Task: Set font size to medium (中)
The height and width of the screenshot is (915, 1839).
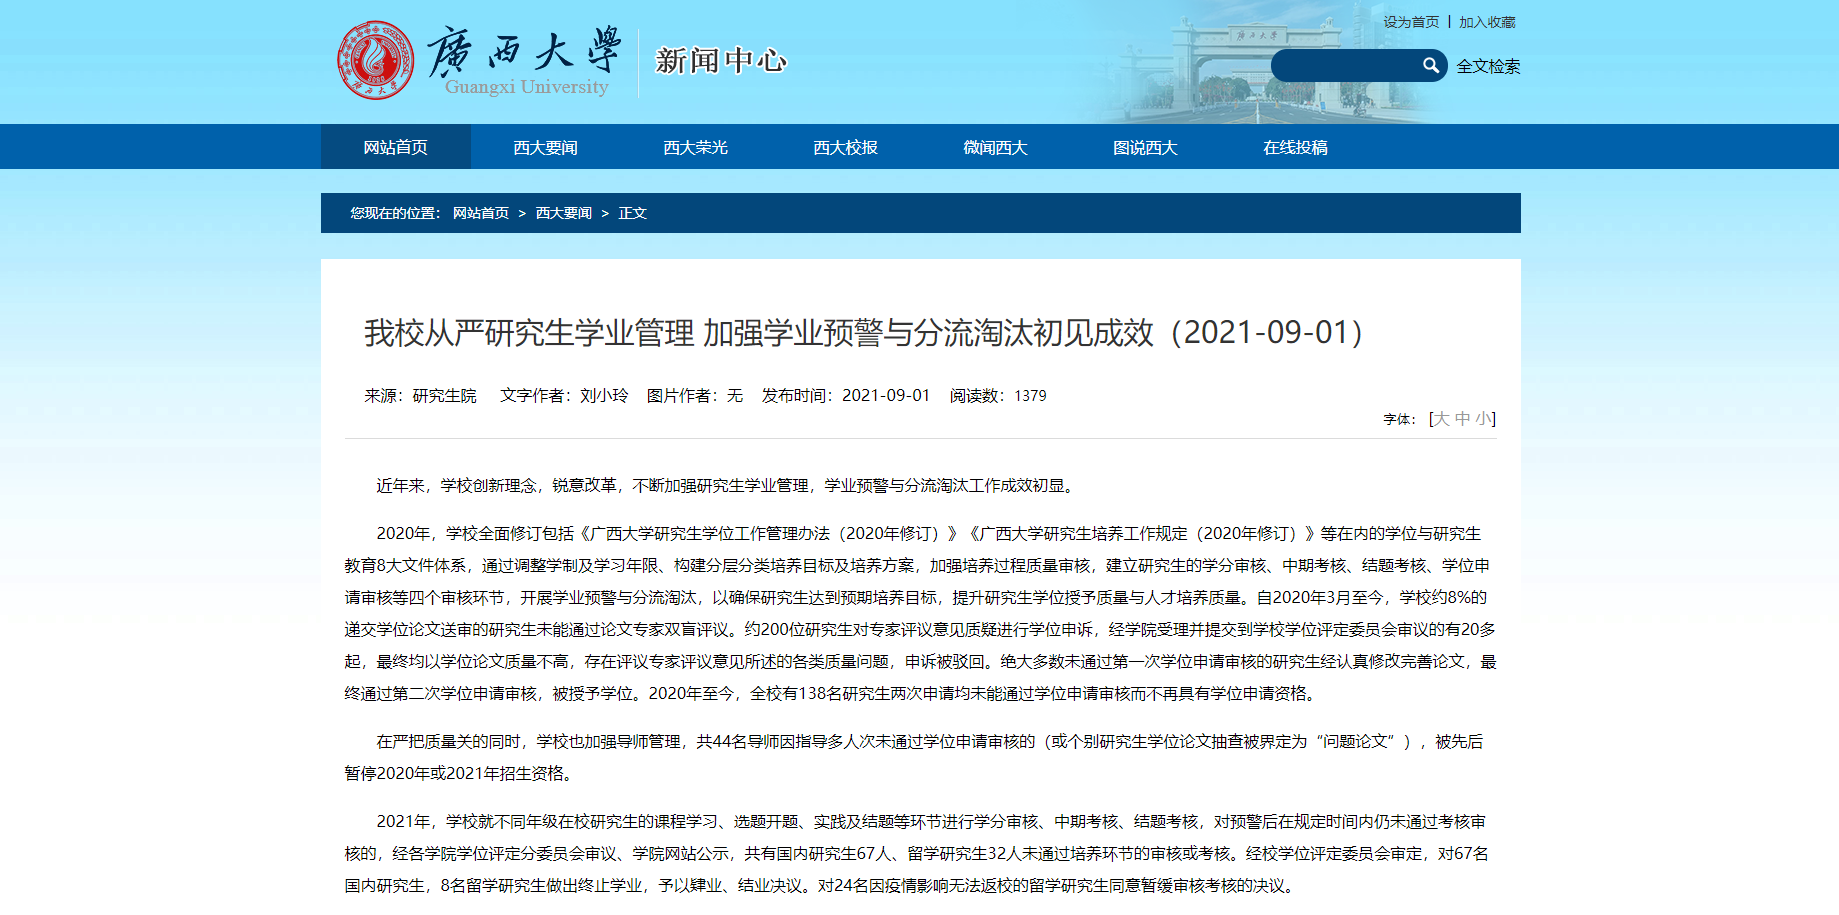Action: pyautogui.click(x=1462, y=419)
